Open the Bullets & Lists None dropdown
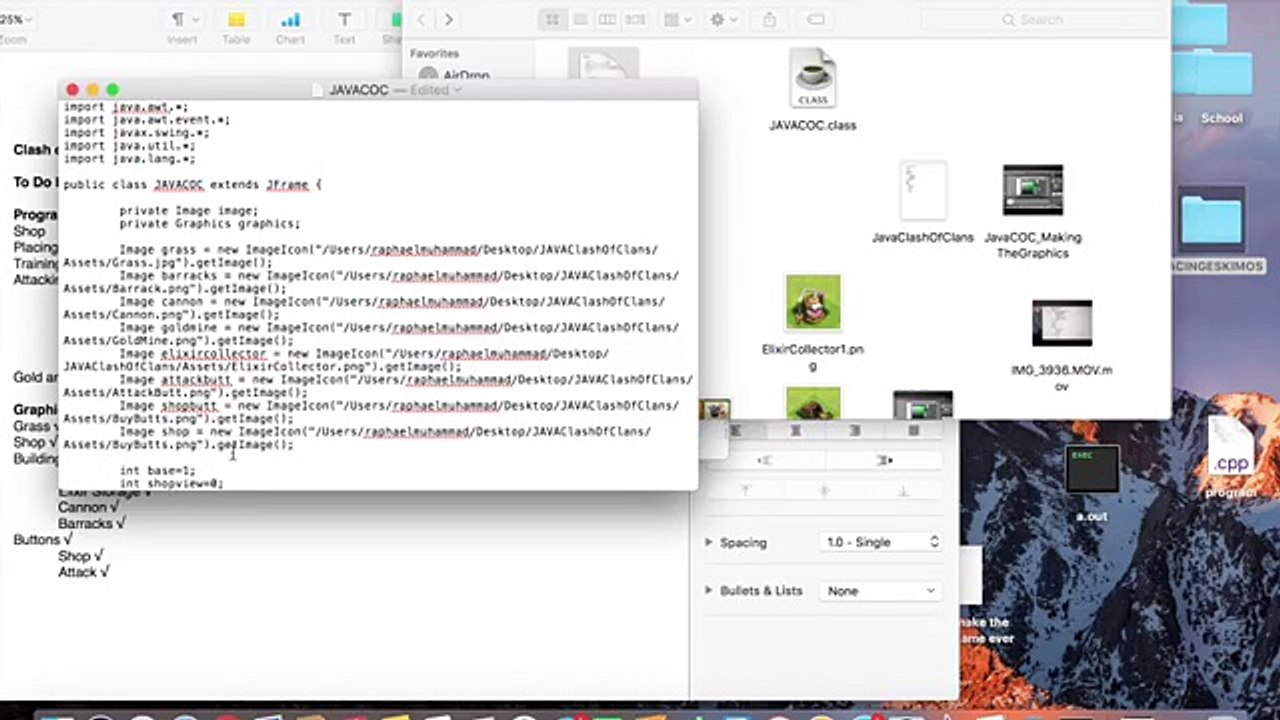1280x720 pixels. [x=880, y=591]
